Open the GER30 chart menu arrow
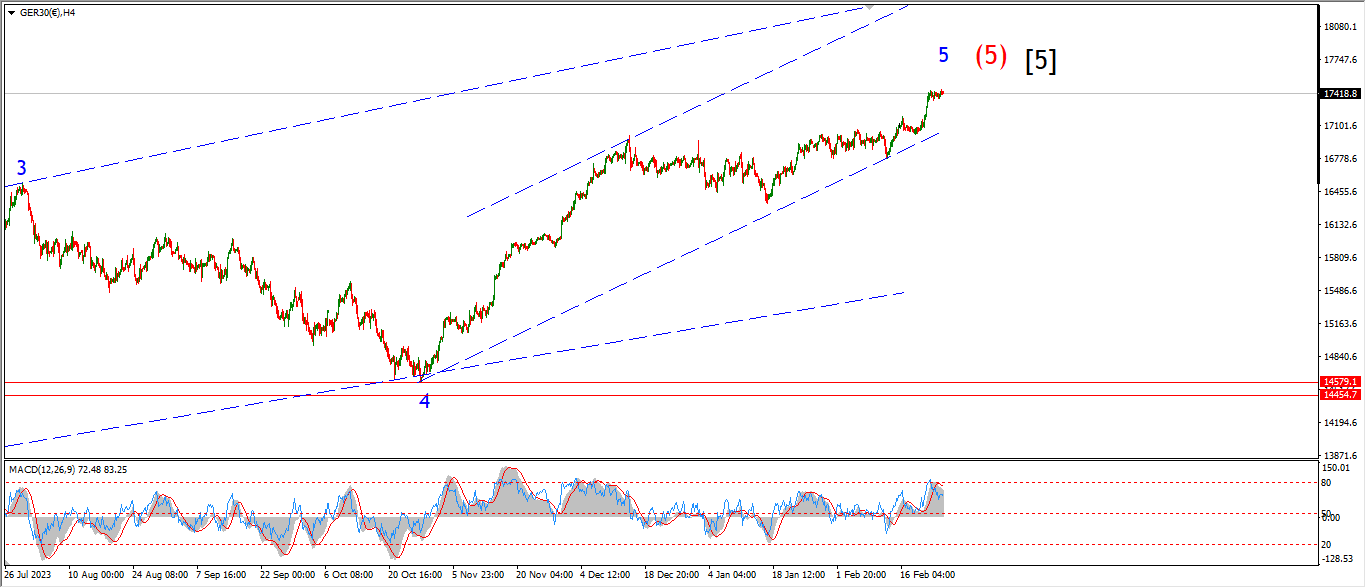The image size is (1366, 588). 11,13
